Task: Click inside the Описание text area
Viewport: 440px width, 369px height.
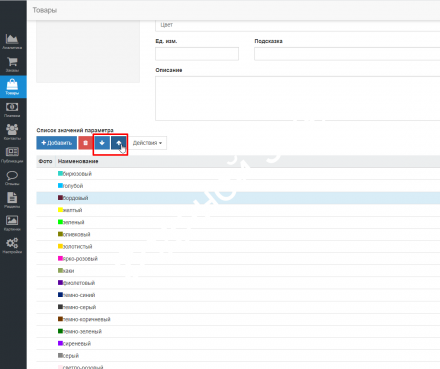Action: click(x=297, y=98)
